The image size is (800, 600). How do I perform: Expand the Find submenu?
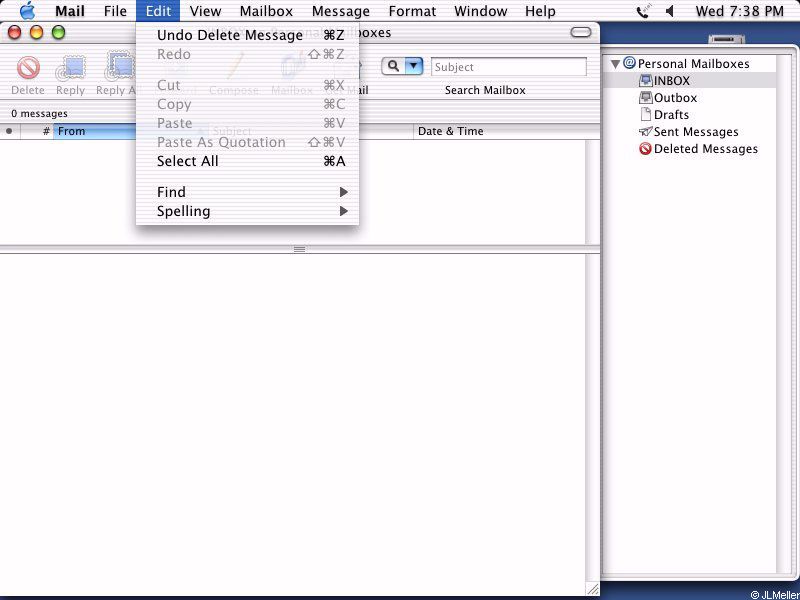point(247,192)
